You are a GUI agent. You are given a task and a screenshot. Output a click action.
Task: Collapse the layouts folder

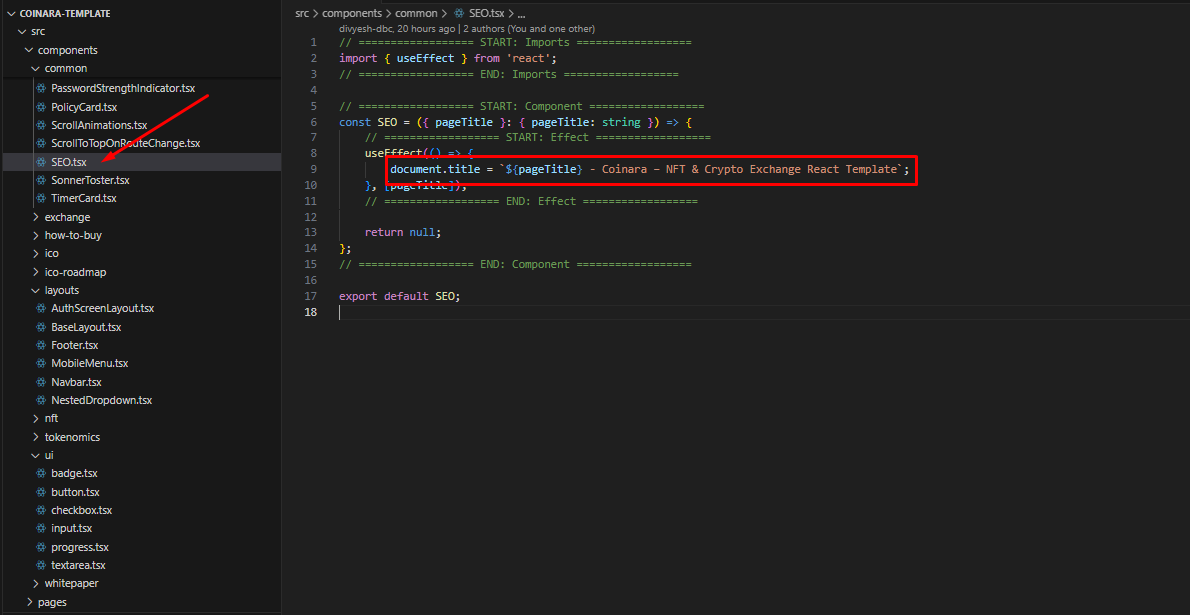tap(36, 290)
